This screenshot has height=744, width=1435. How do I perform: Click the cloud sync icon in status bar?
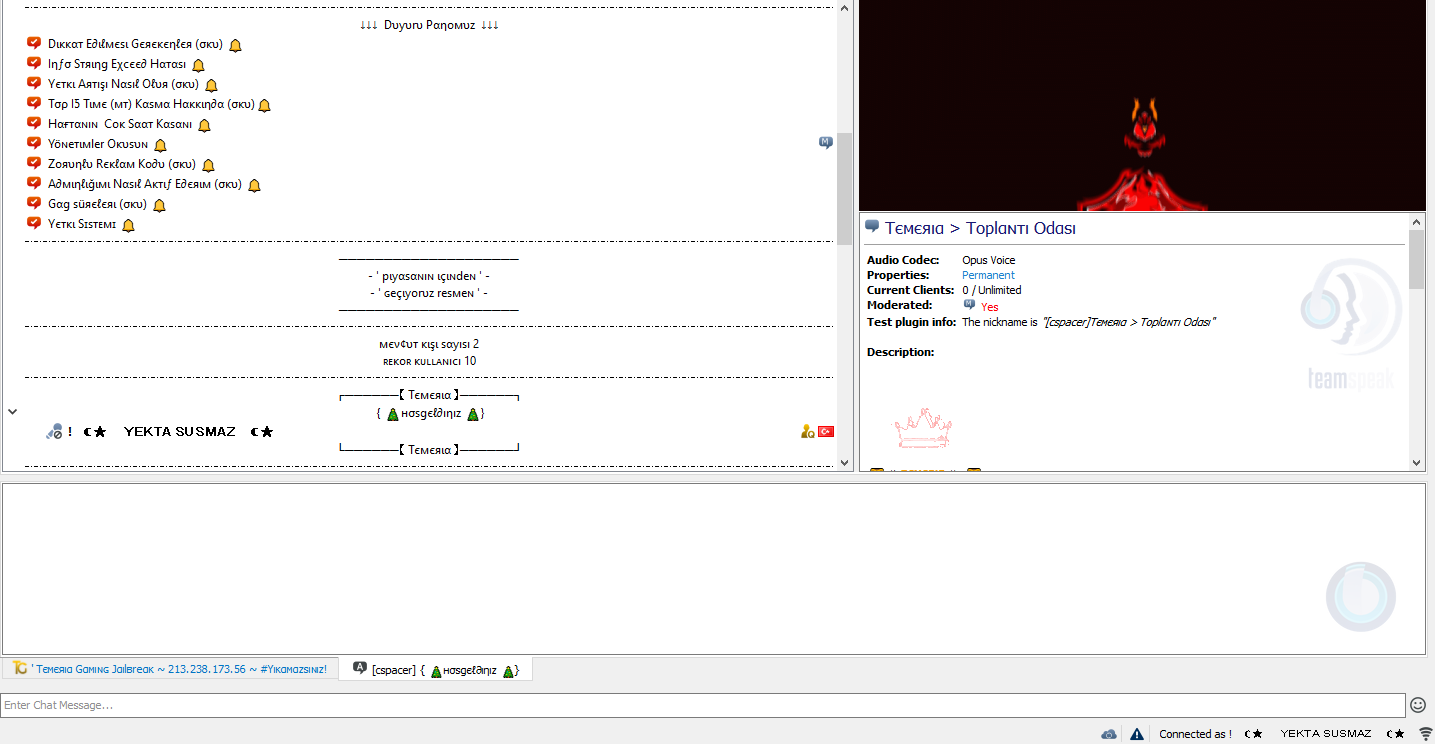click(1109, 734)
